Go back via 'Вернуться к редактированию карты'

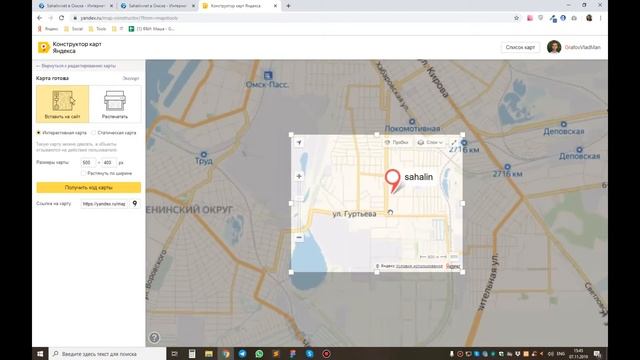(x=76, y=66)
